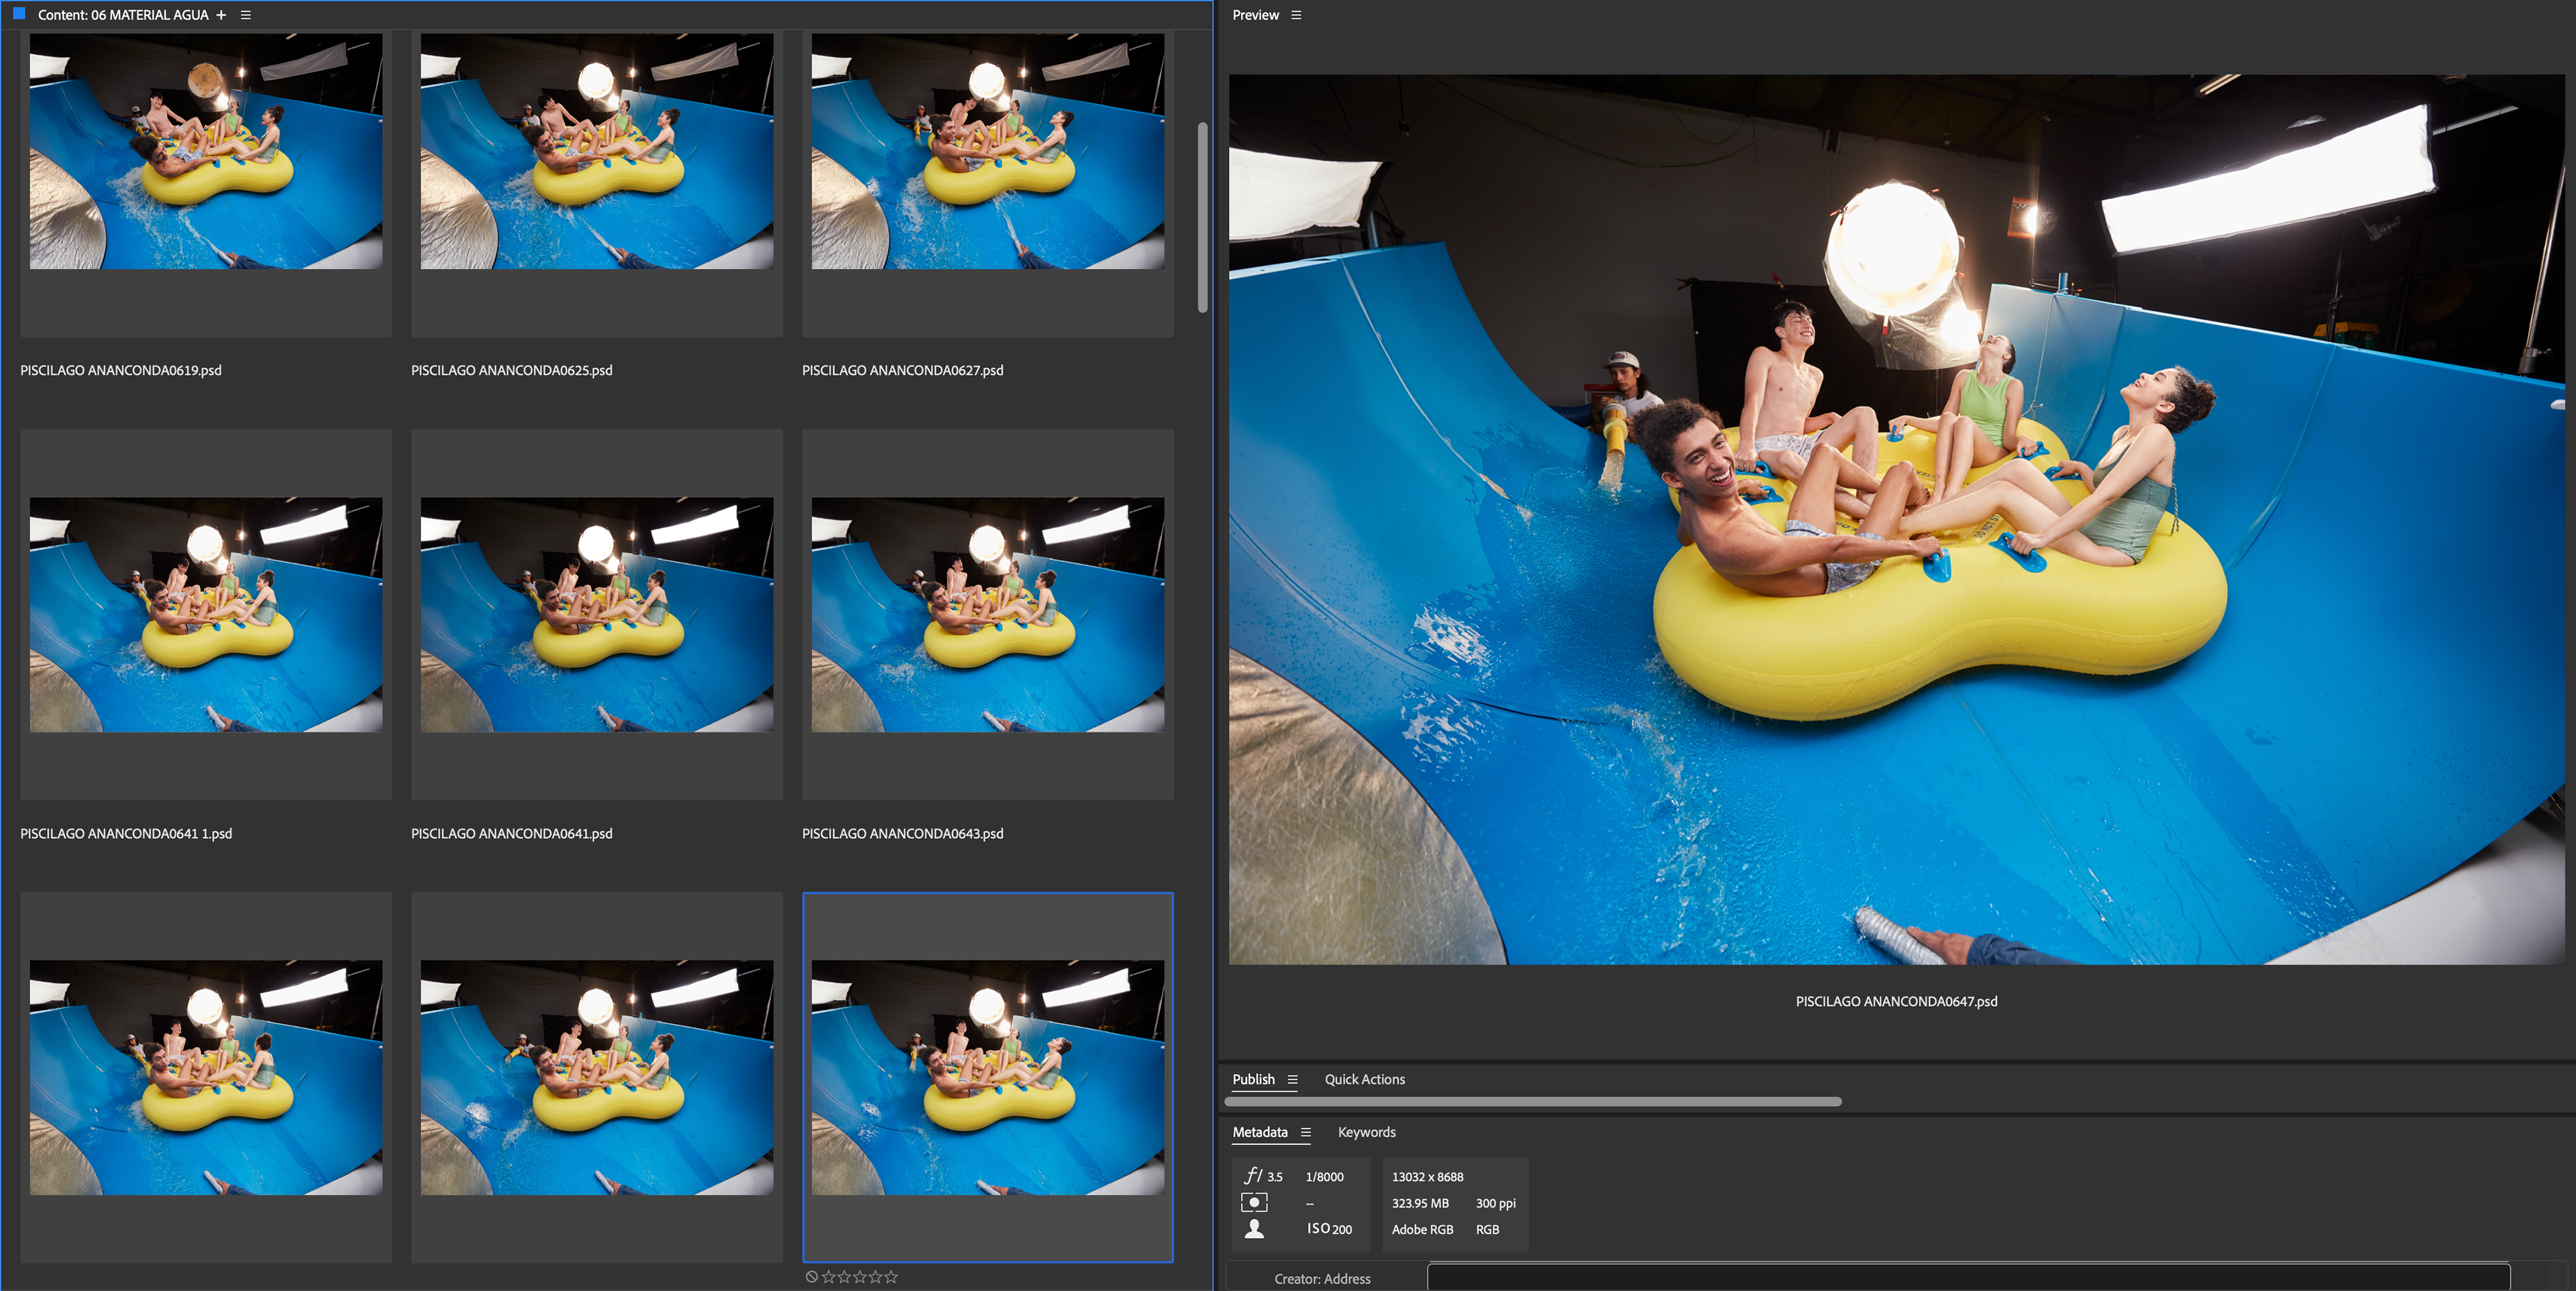This screenshot has width=2576, height=1291.
Task: Select the Publish tab
Action: 1253,1079
